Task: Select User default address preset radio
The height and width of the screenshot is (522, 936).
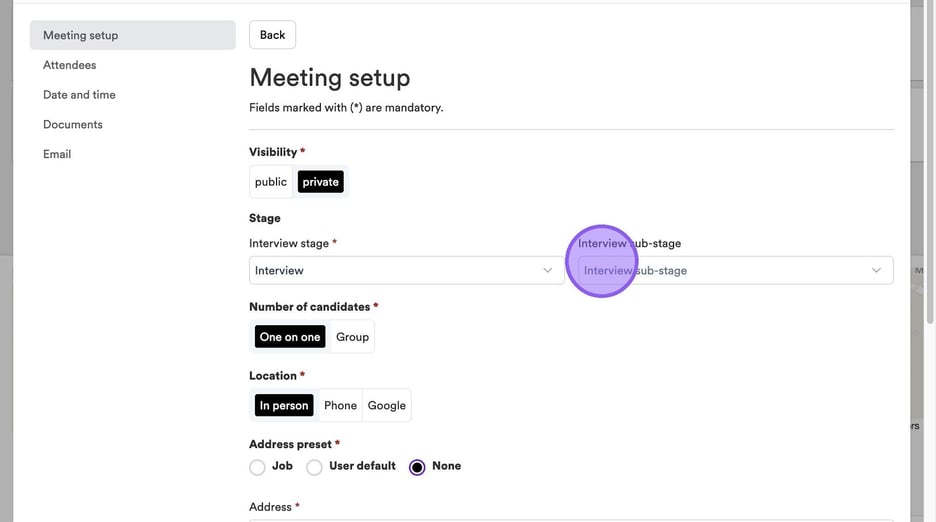Action: 314,467
